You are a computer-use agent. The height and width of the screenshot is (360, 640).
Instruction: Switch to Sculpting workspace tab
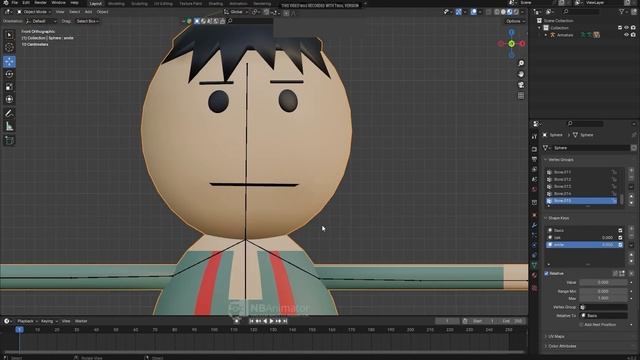[139, 3]
